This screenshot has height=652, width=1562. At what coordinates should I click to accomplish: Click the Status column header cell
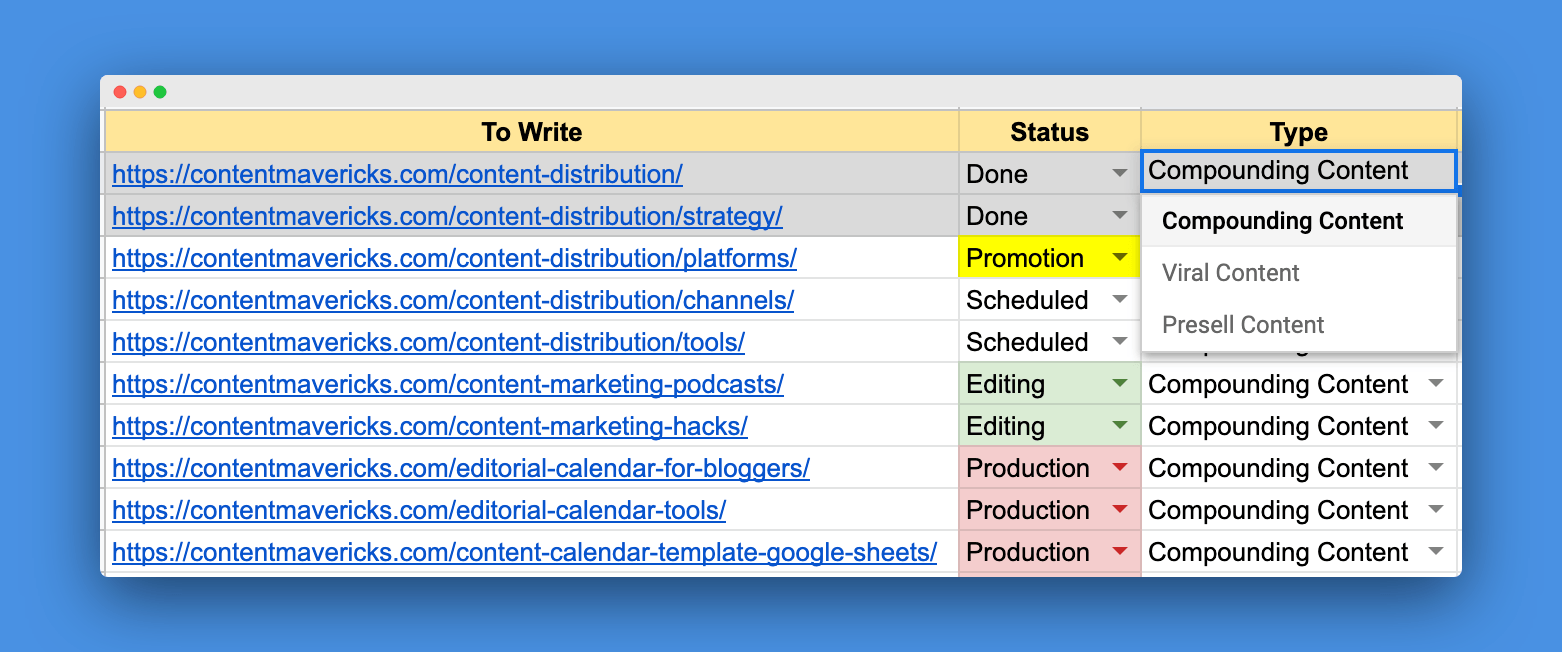[1049, 132]
